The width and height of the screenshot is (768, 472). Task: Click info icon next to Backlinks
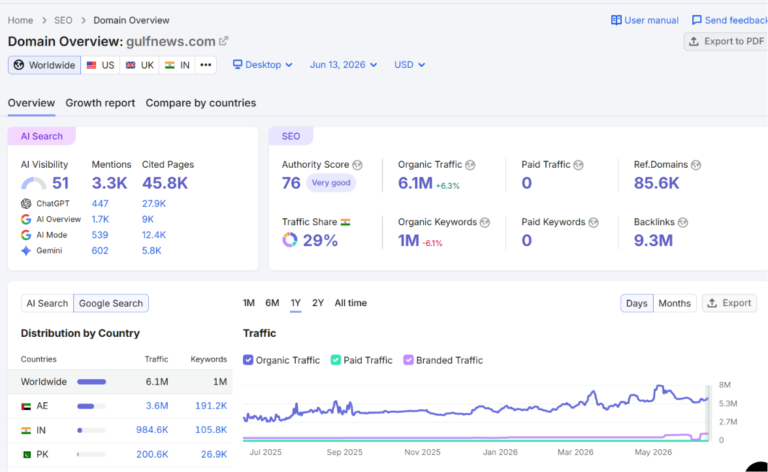tap(683, 223)
